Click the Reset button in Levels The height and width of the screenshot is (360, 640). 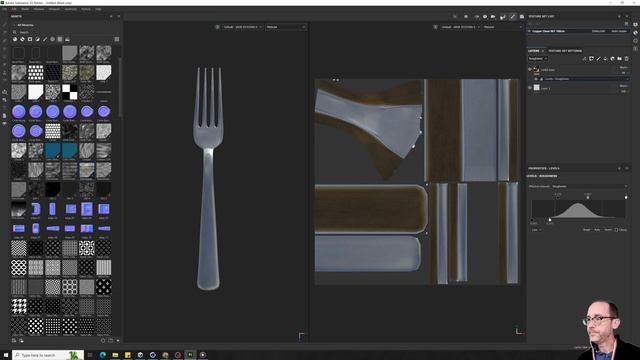587,230
